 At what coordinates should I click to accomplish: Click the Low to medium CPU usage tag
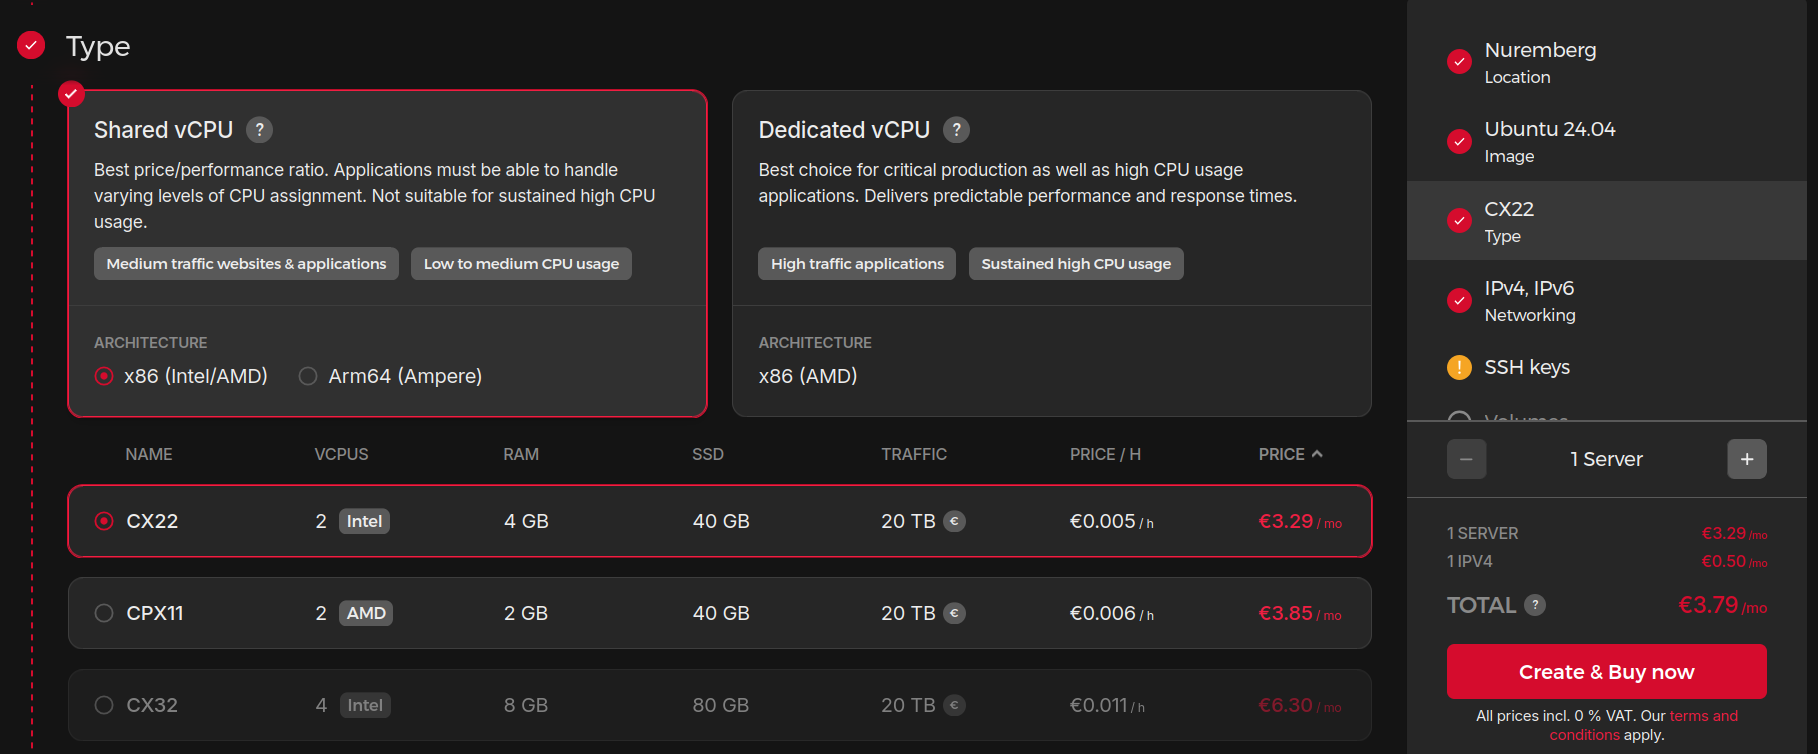(x=521, y=264)
